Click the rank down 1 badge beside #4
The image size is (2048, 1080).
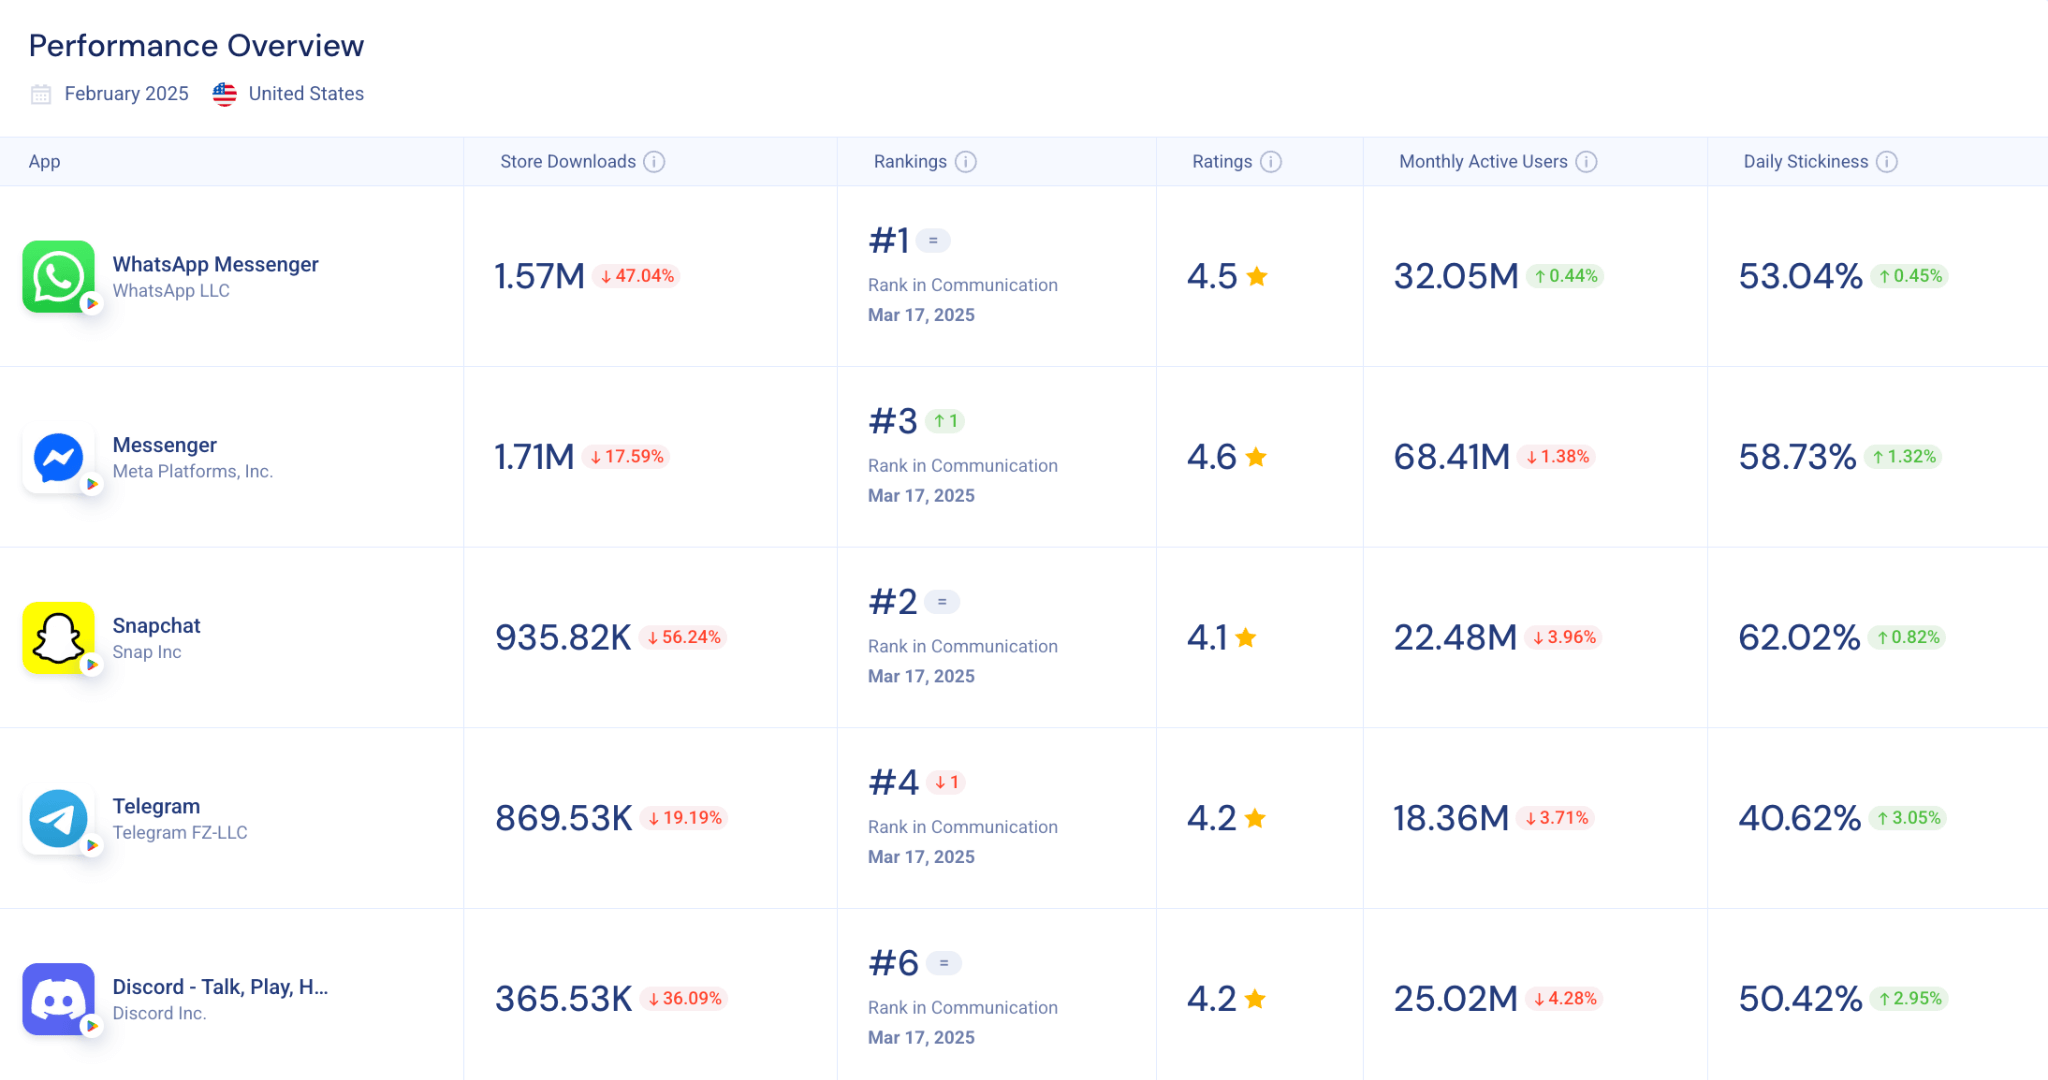click(946, 782)
